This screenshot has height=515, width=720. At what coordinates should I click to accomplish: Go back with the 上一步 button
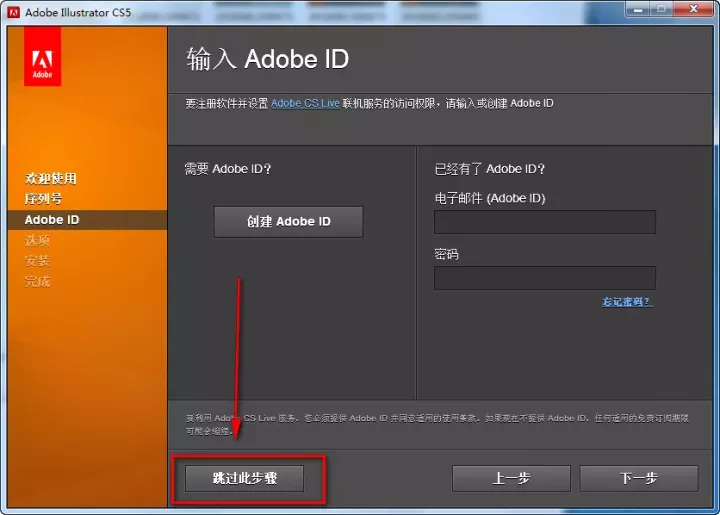pyautogui.click(x=511, y=479)
